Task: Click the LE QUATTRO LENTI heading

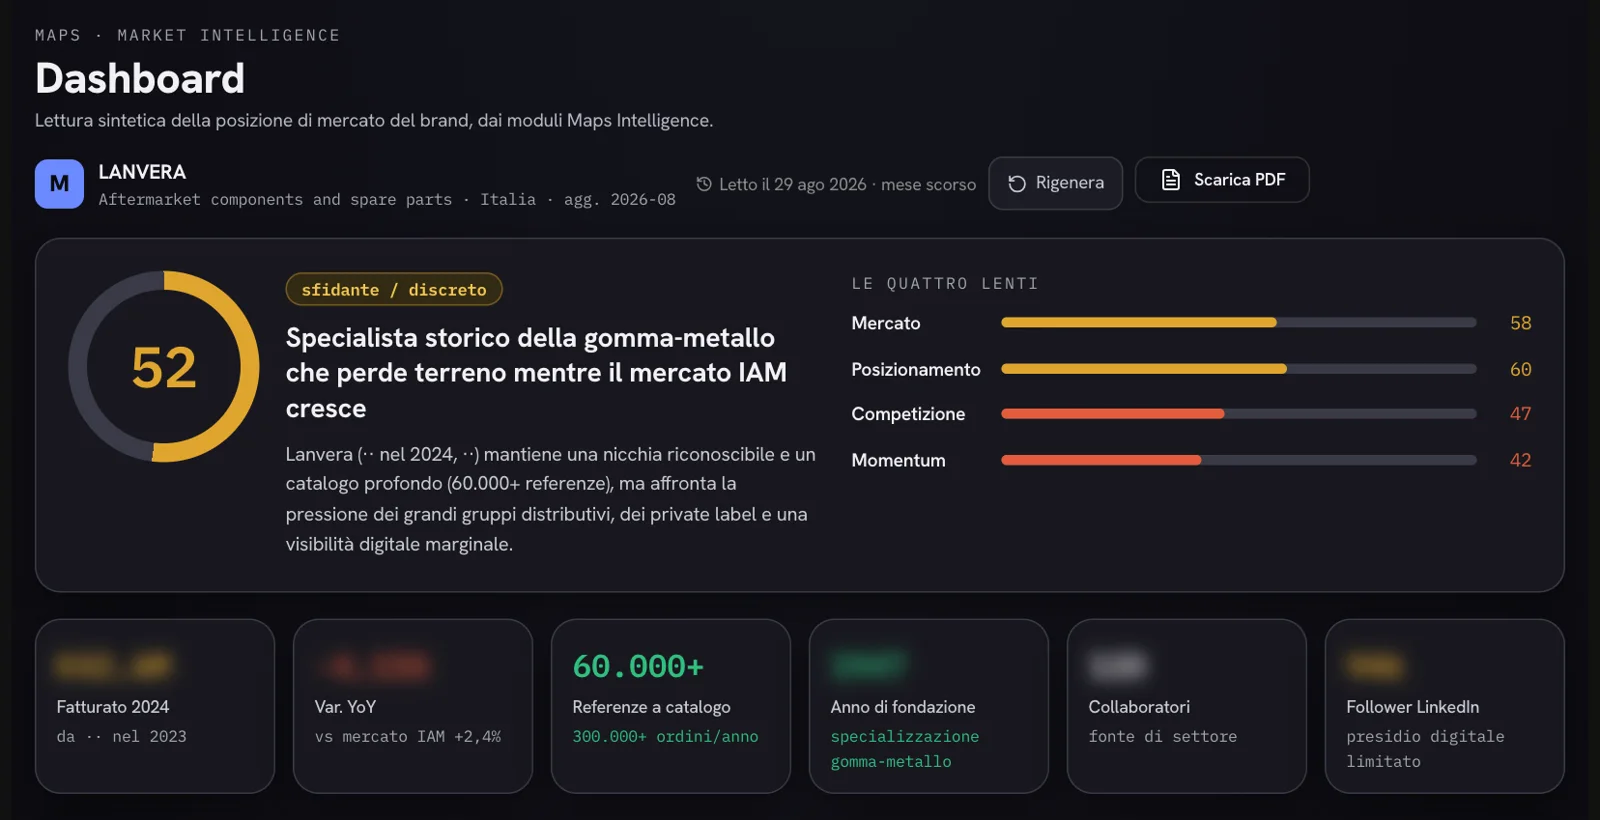Action: [x=945, y=284]
